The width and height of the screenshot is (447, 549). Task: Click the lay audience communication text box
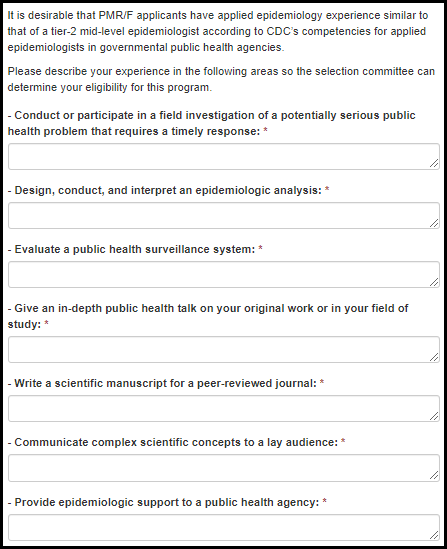[224, 468]
